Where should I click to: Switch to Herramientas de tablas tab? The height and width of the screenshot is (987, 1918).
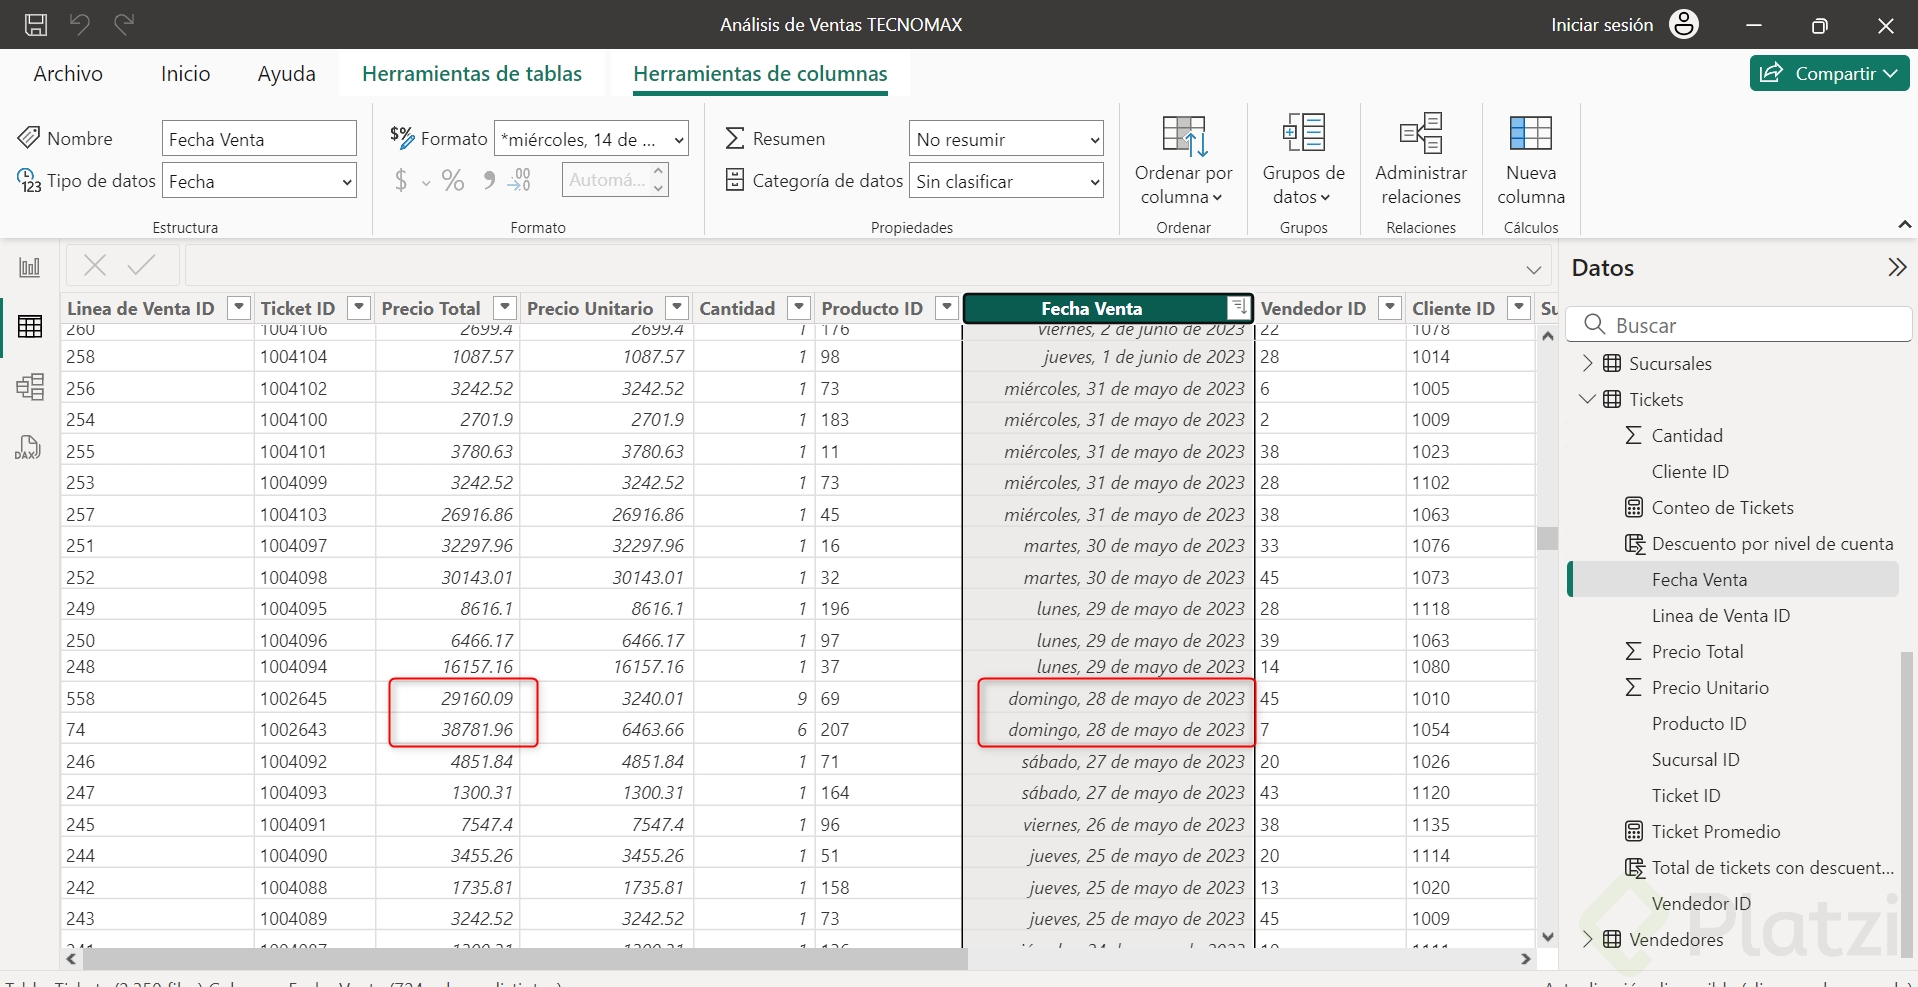472,74
